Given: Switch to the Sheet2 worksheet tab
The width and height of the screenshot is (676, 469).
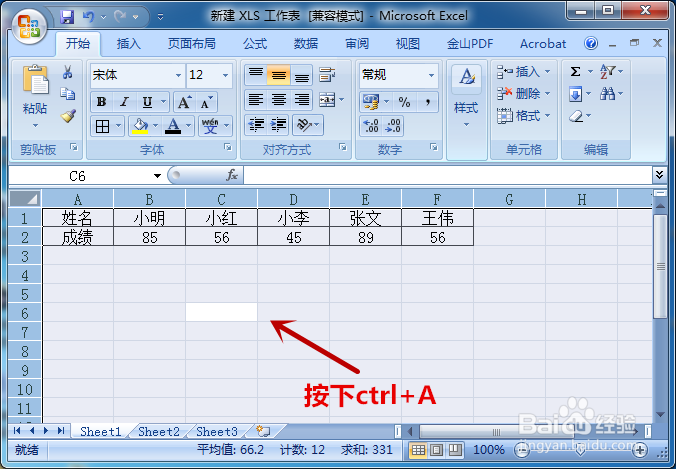Looking at the screenshot, I should click(x=159, y=431).
